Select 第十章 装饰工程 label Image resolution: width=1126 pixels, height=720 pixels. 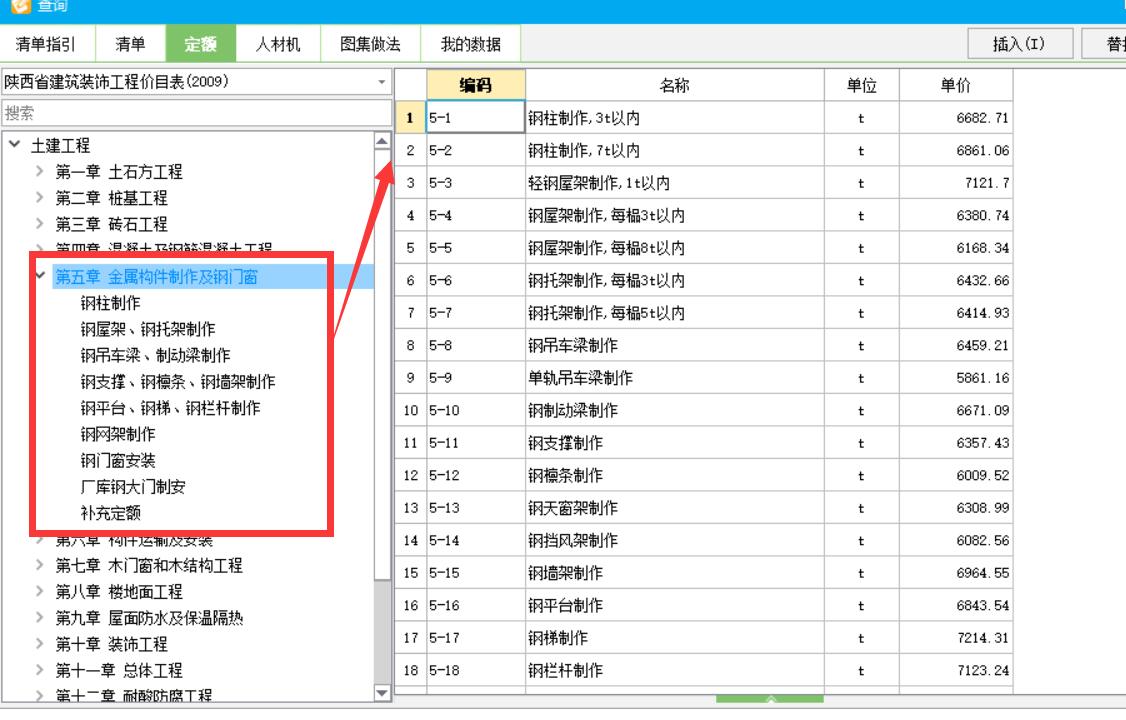tap(111, 645)
